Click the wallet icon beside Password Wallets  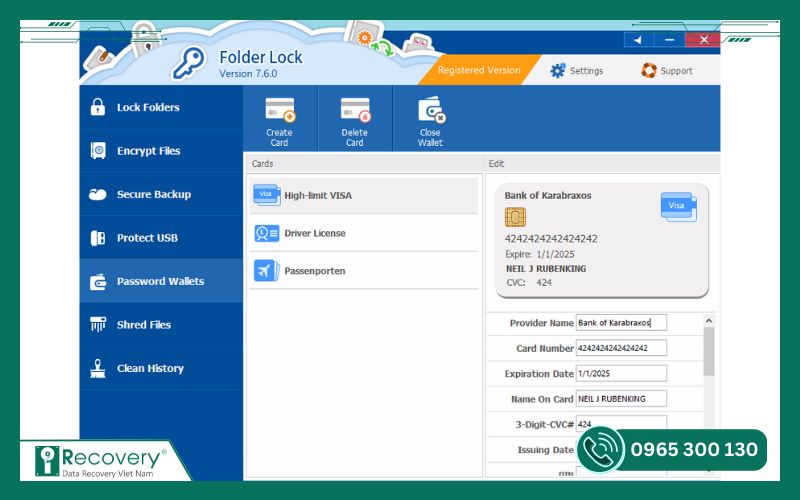[98, 282]
